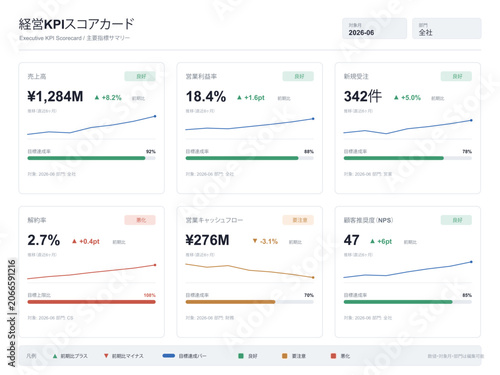The image size is (500, 375).
Task: Click the 85% progress bar on 顧客推奨度
Action: click(408, 302)
